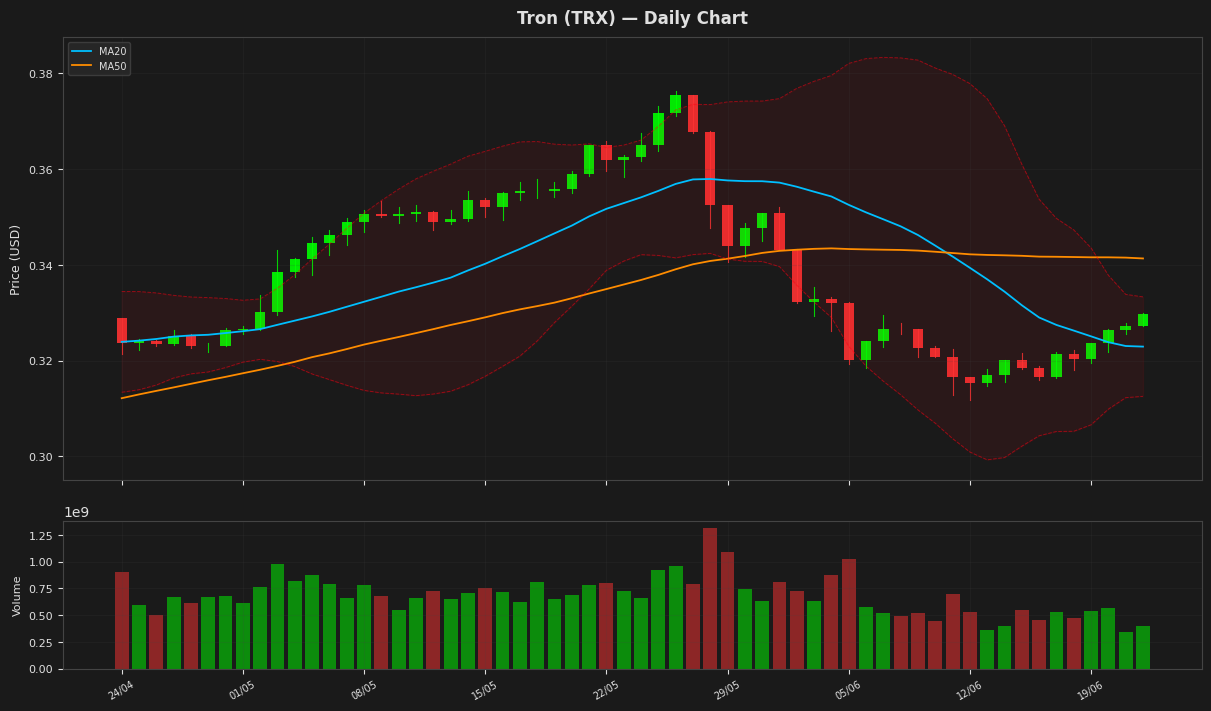Click the 22/05 date label

pos(605,690)
